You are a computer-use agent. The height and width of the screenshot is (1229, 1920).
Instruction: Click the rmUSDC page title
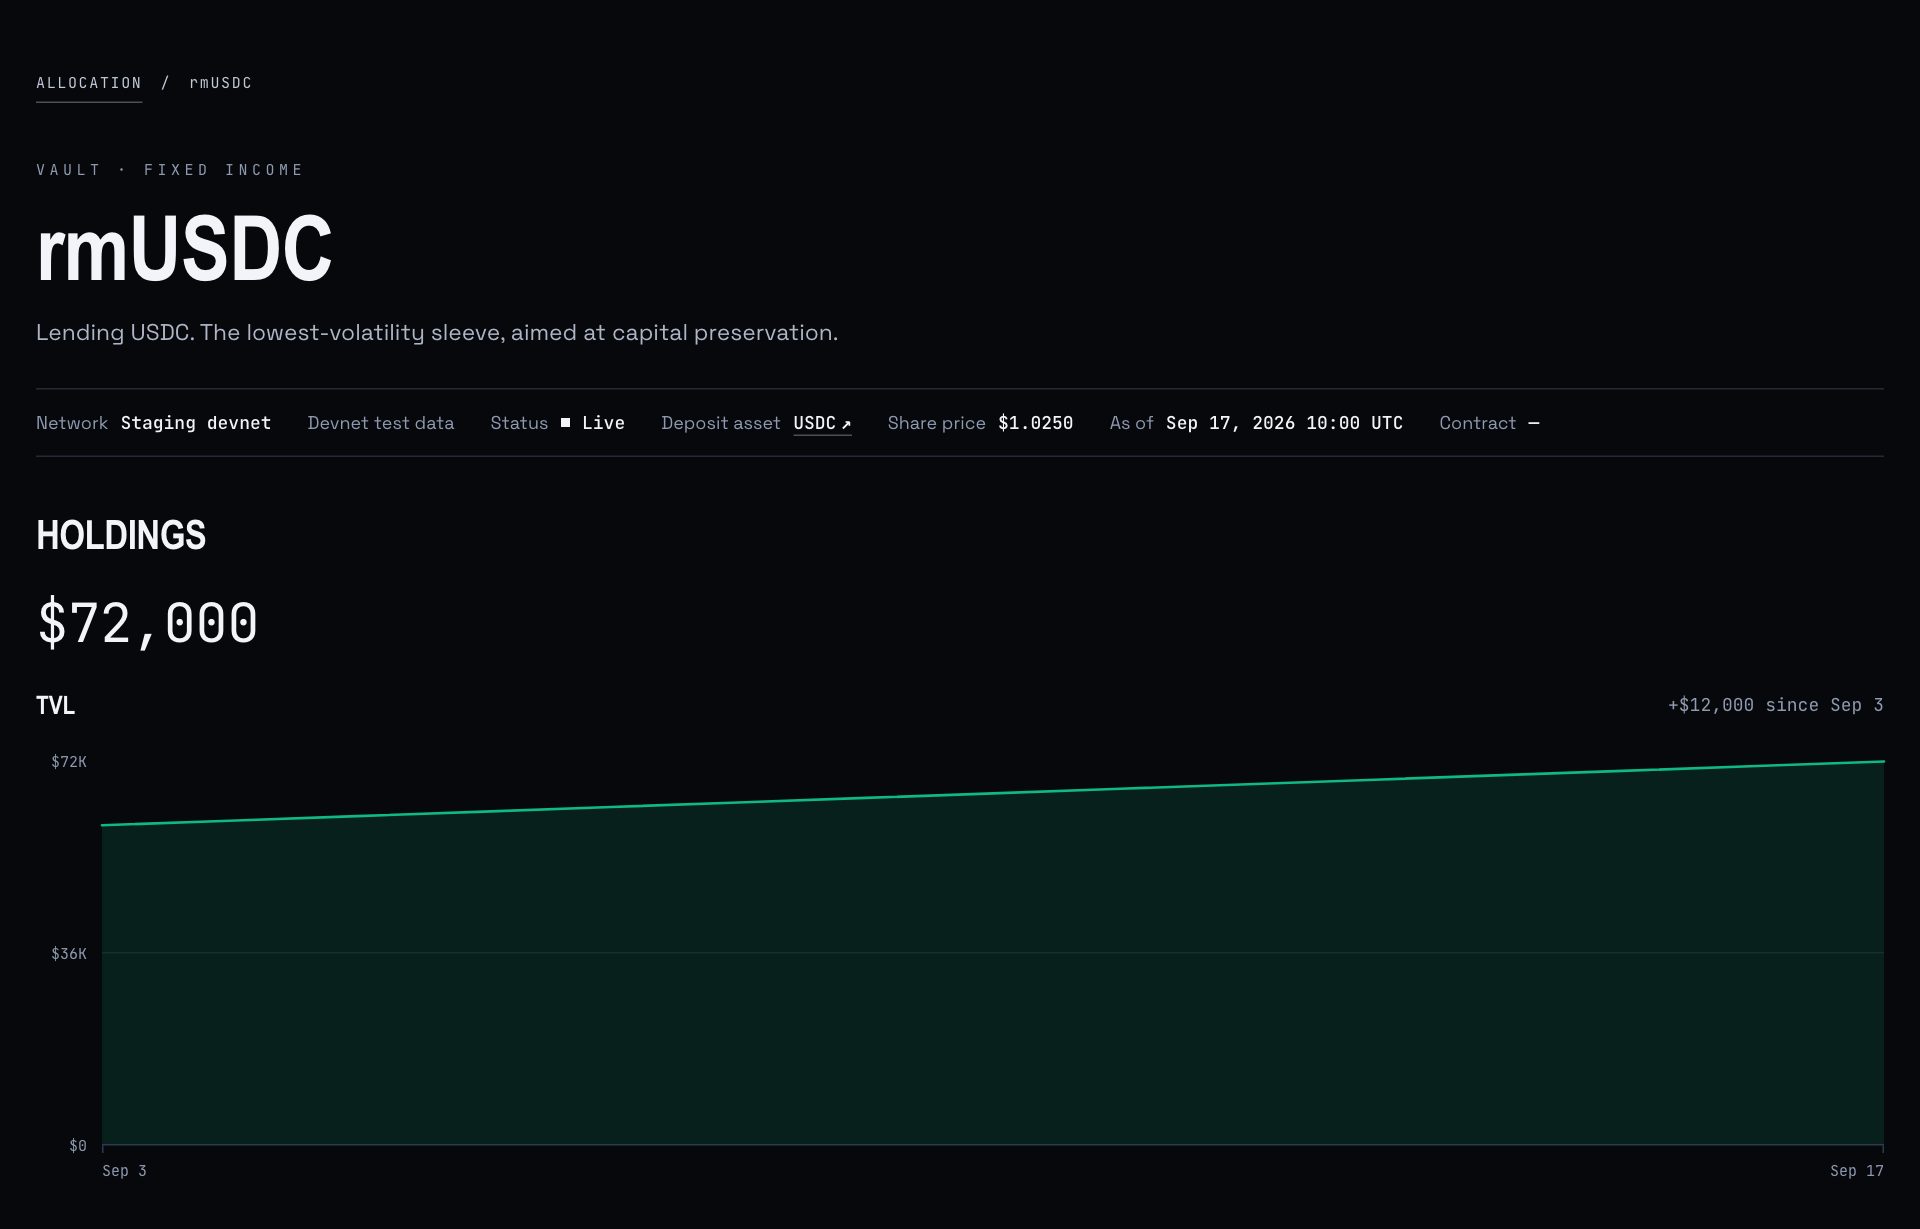coord(184,249)
